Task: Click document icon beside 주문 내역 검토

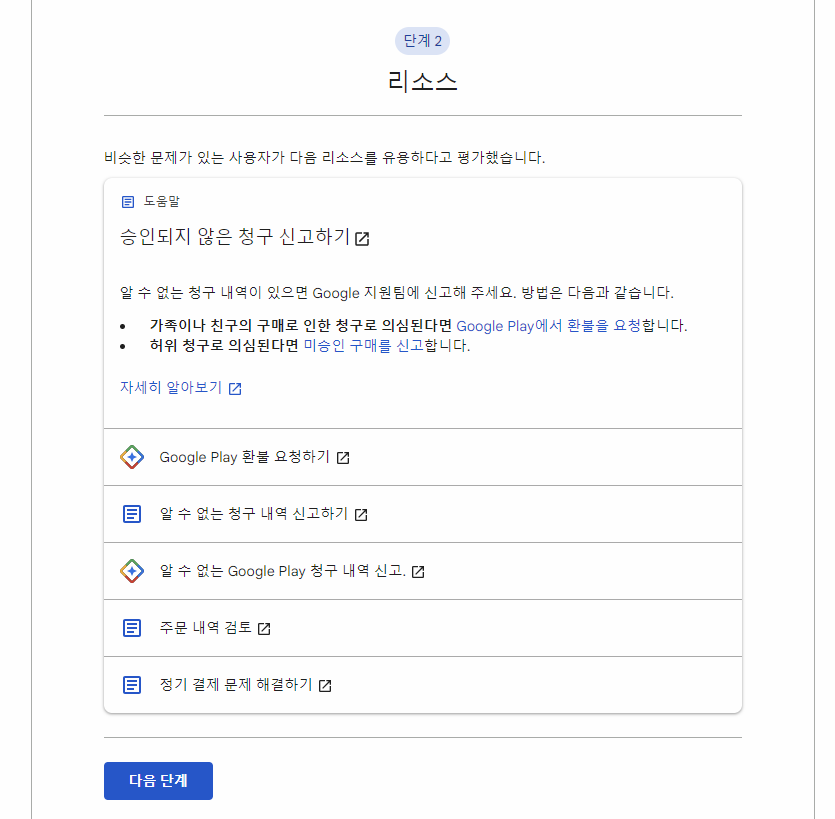Action: click(131, 628)
